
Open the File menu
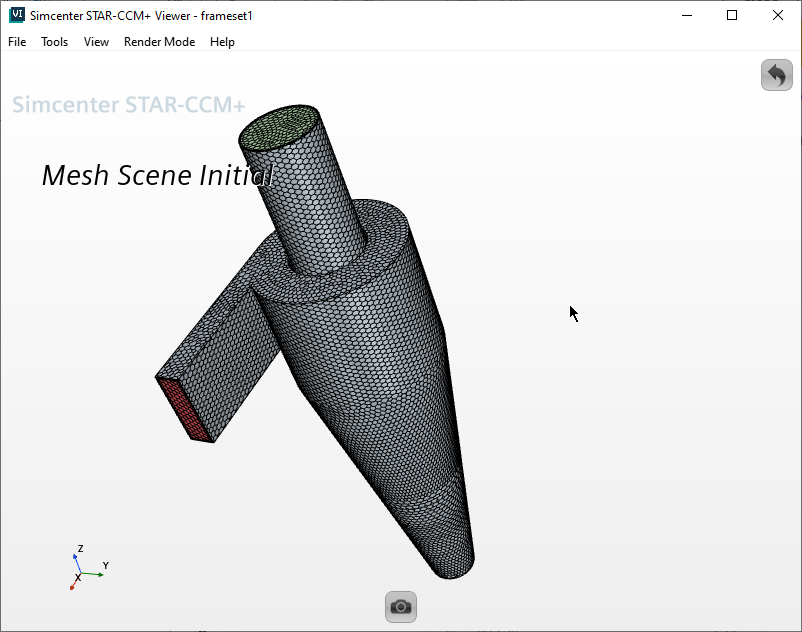click(17, 42)
